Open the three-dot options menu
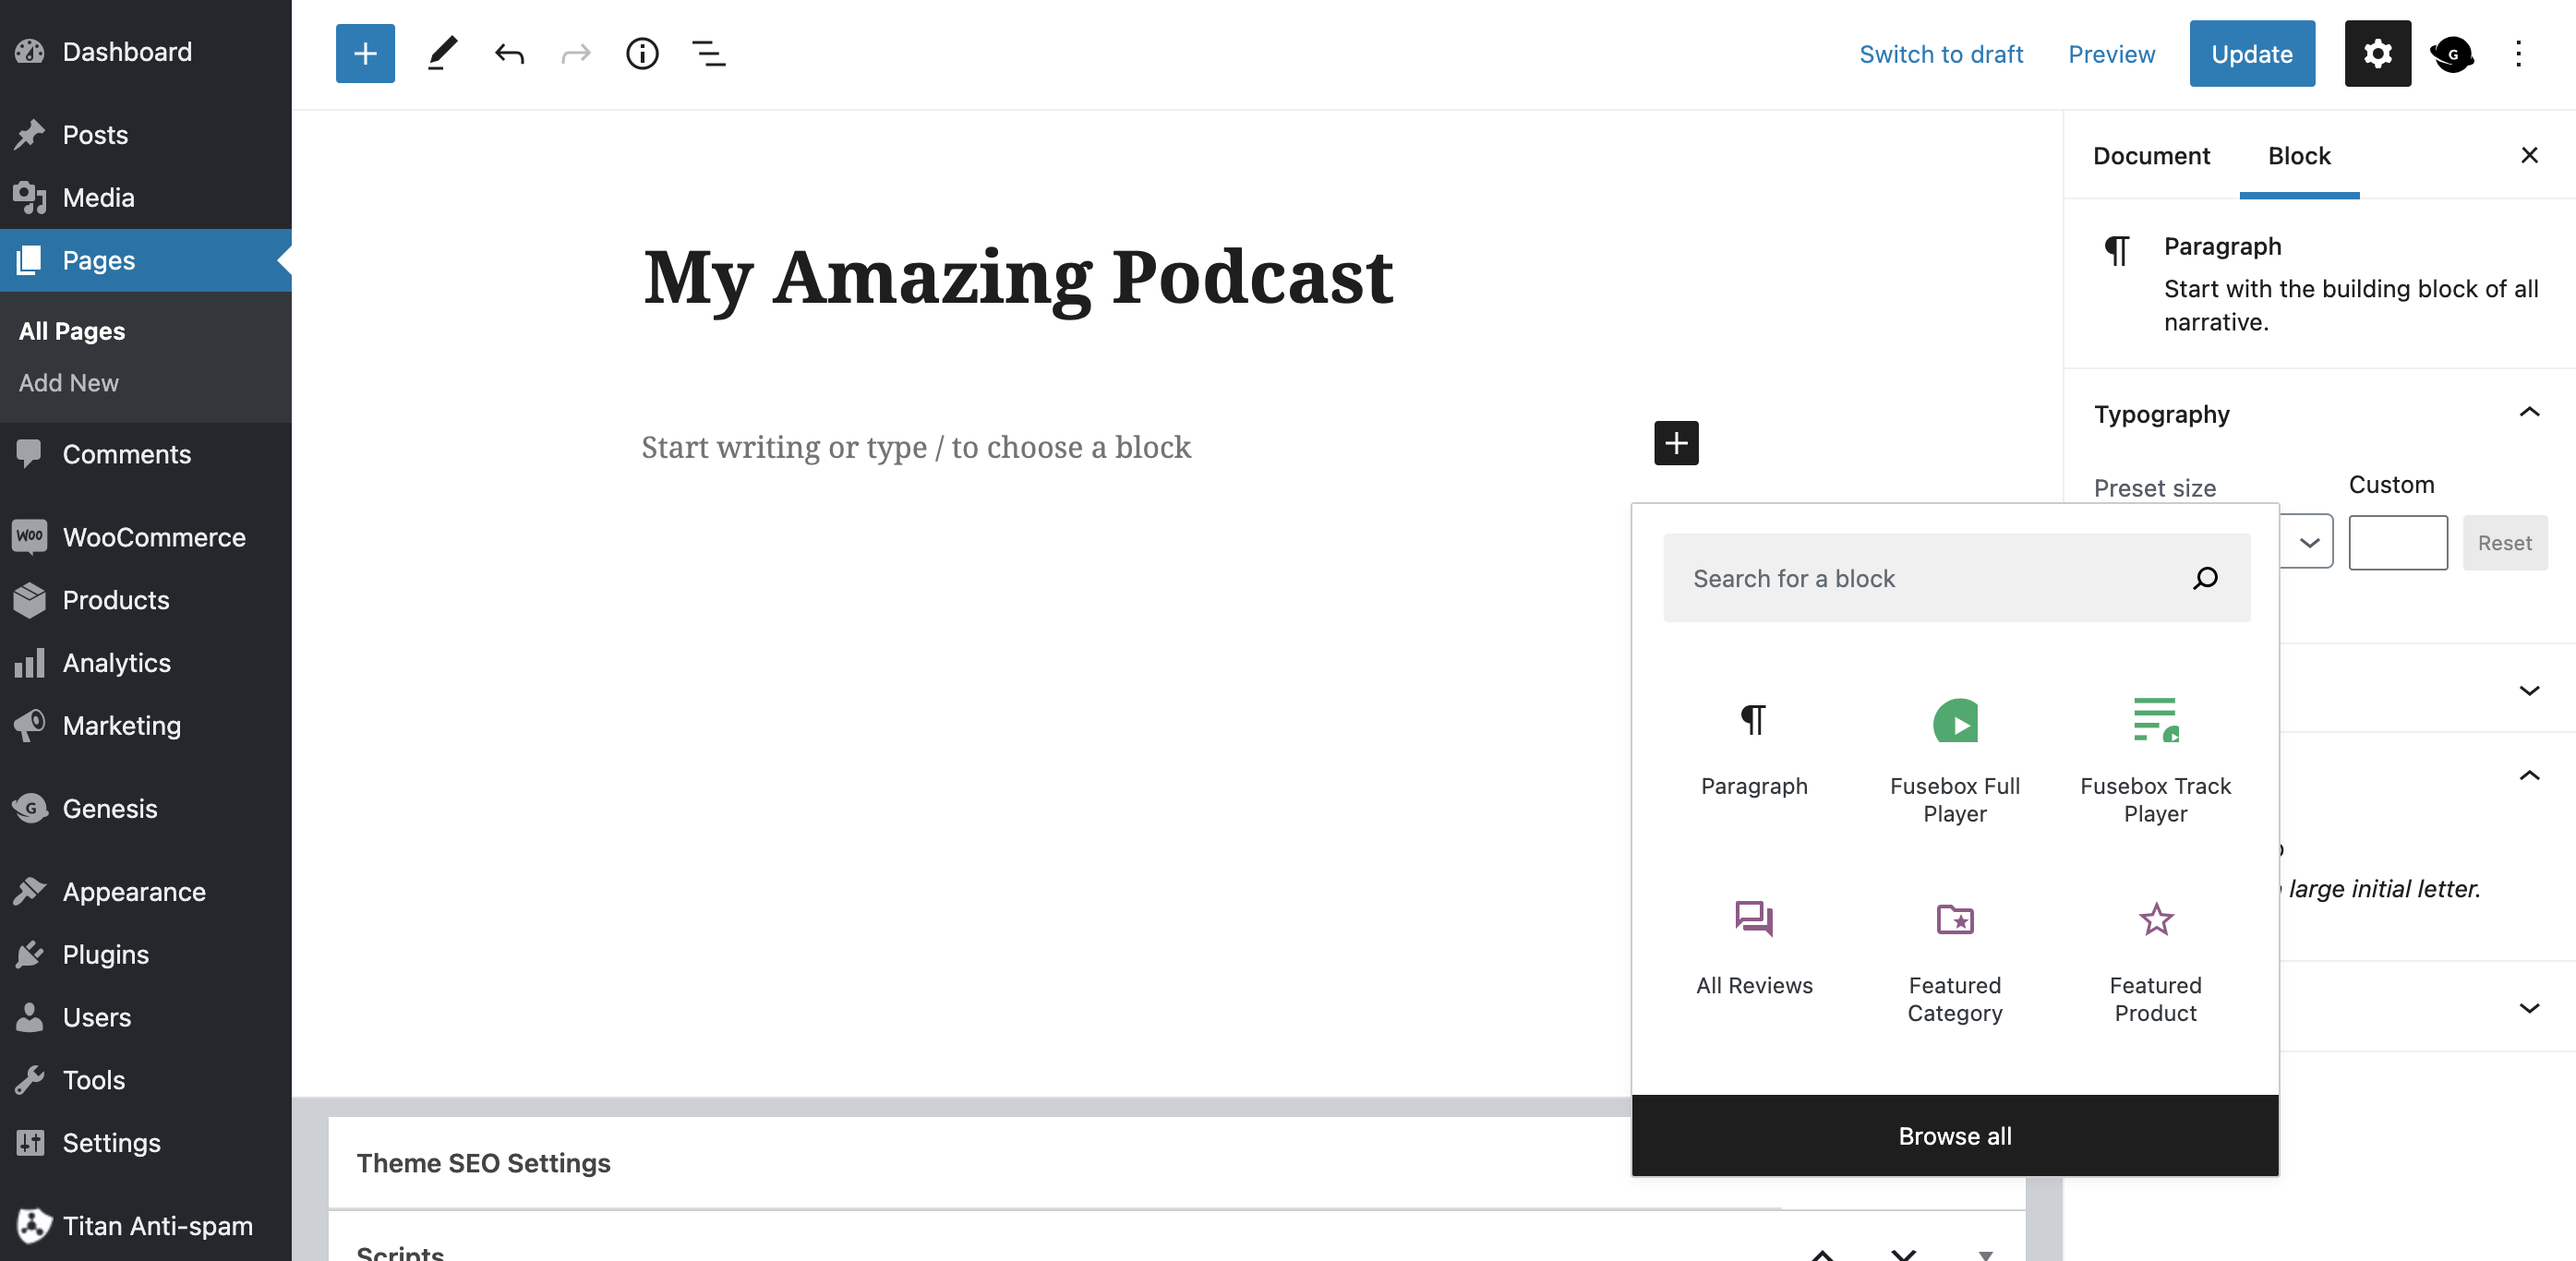Viewport: 2576px width, 1261px height. 2518,53
